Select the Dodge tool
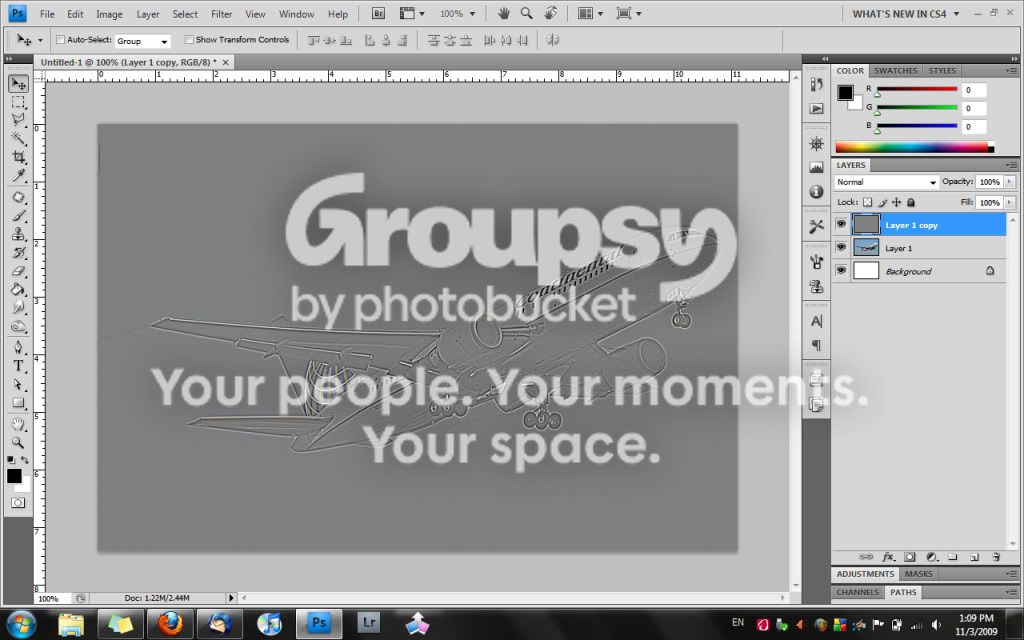Image resolution: width=1024 pixels, height=640 pixels. 18,326
